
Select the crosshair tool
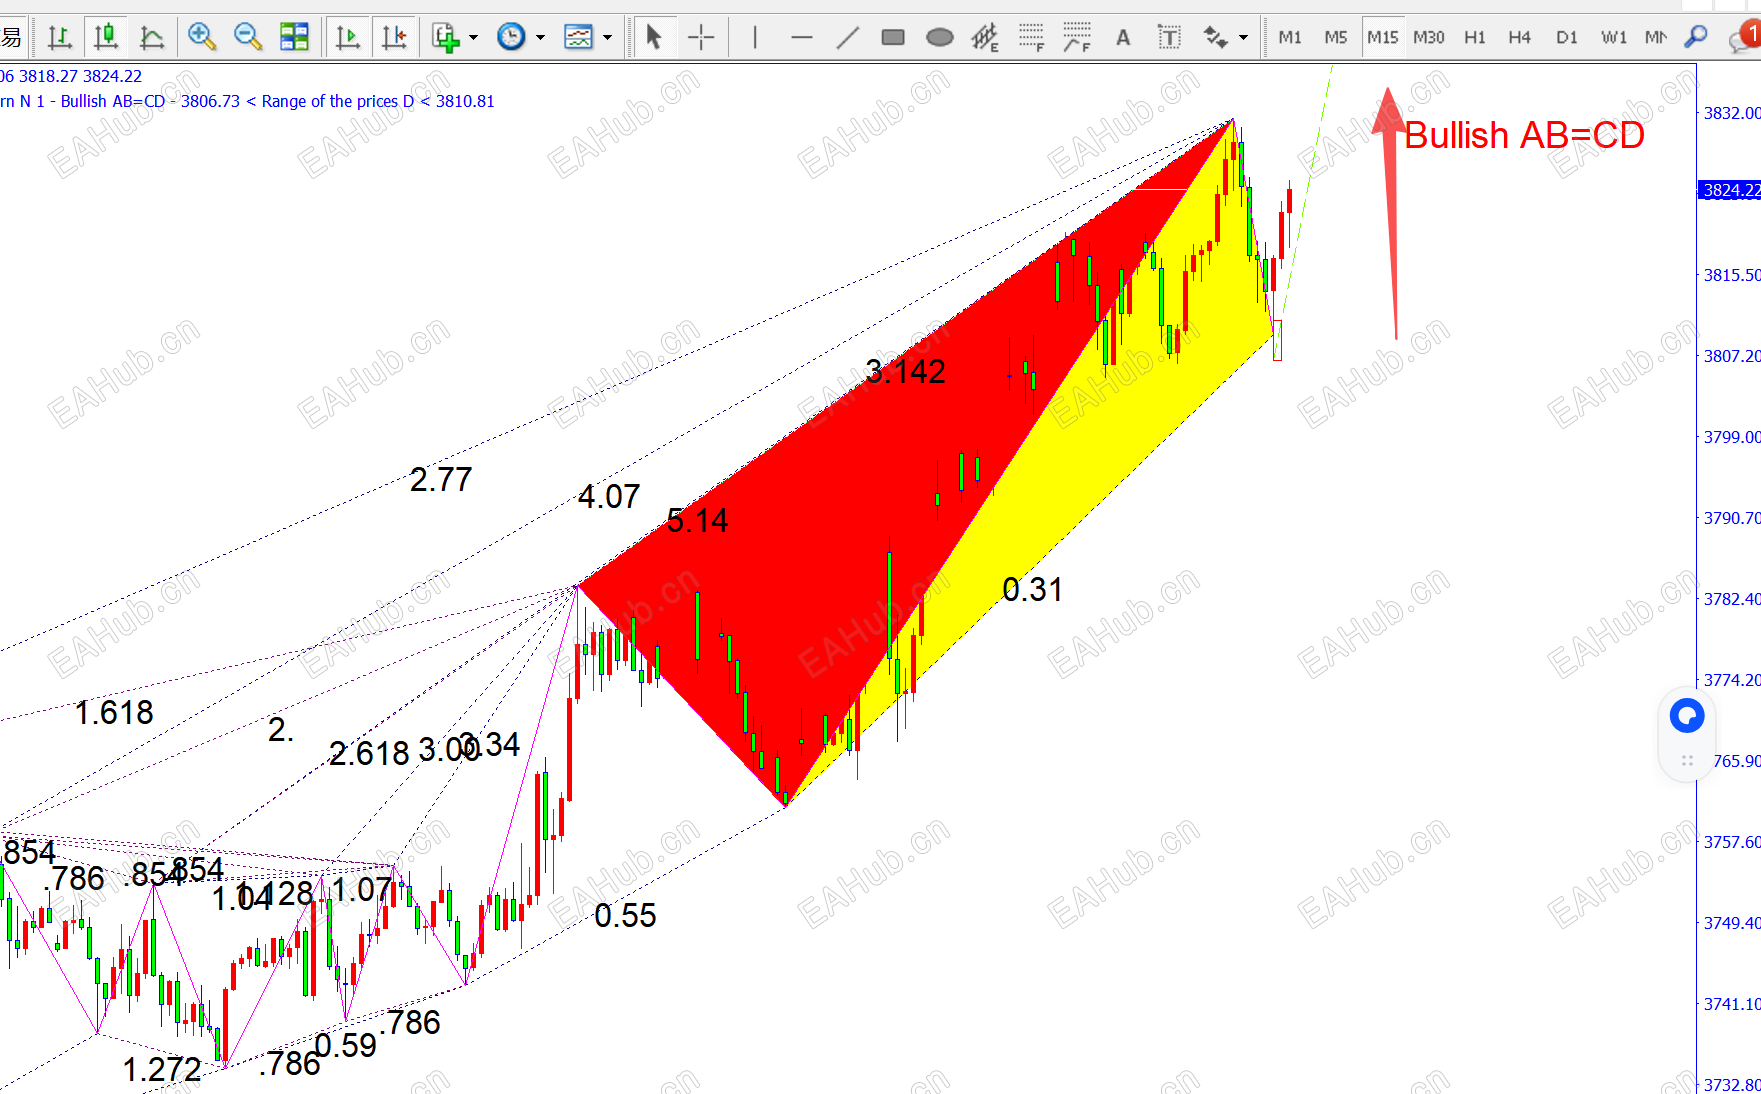click(x=701, y=38)
